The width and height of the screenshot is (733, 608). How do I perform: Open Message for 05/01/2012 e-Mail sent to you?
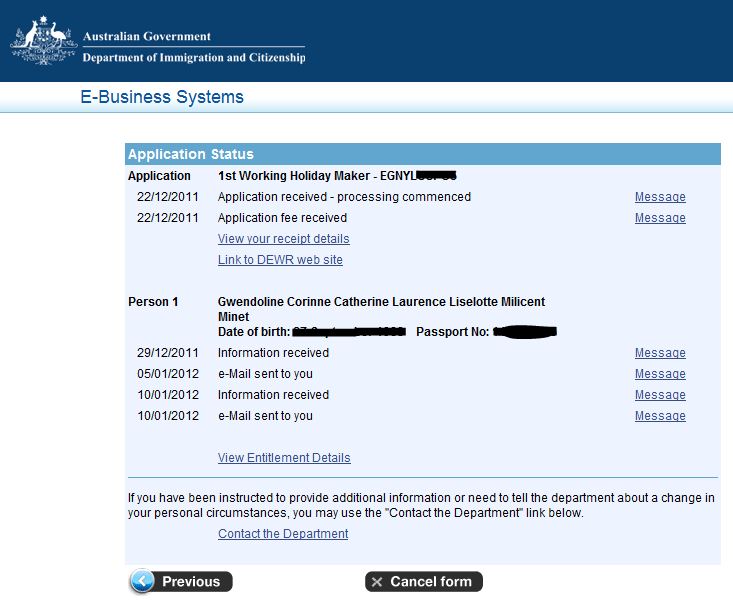[x=660, y=374]
